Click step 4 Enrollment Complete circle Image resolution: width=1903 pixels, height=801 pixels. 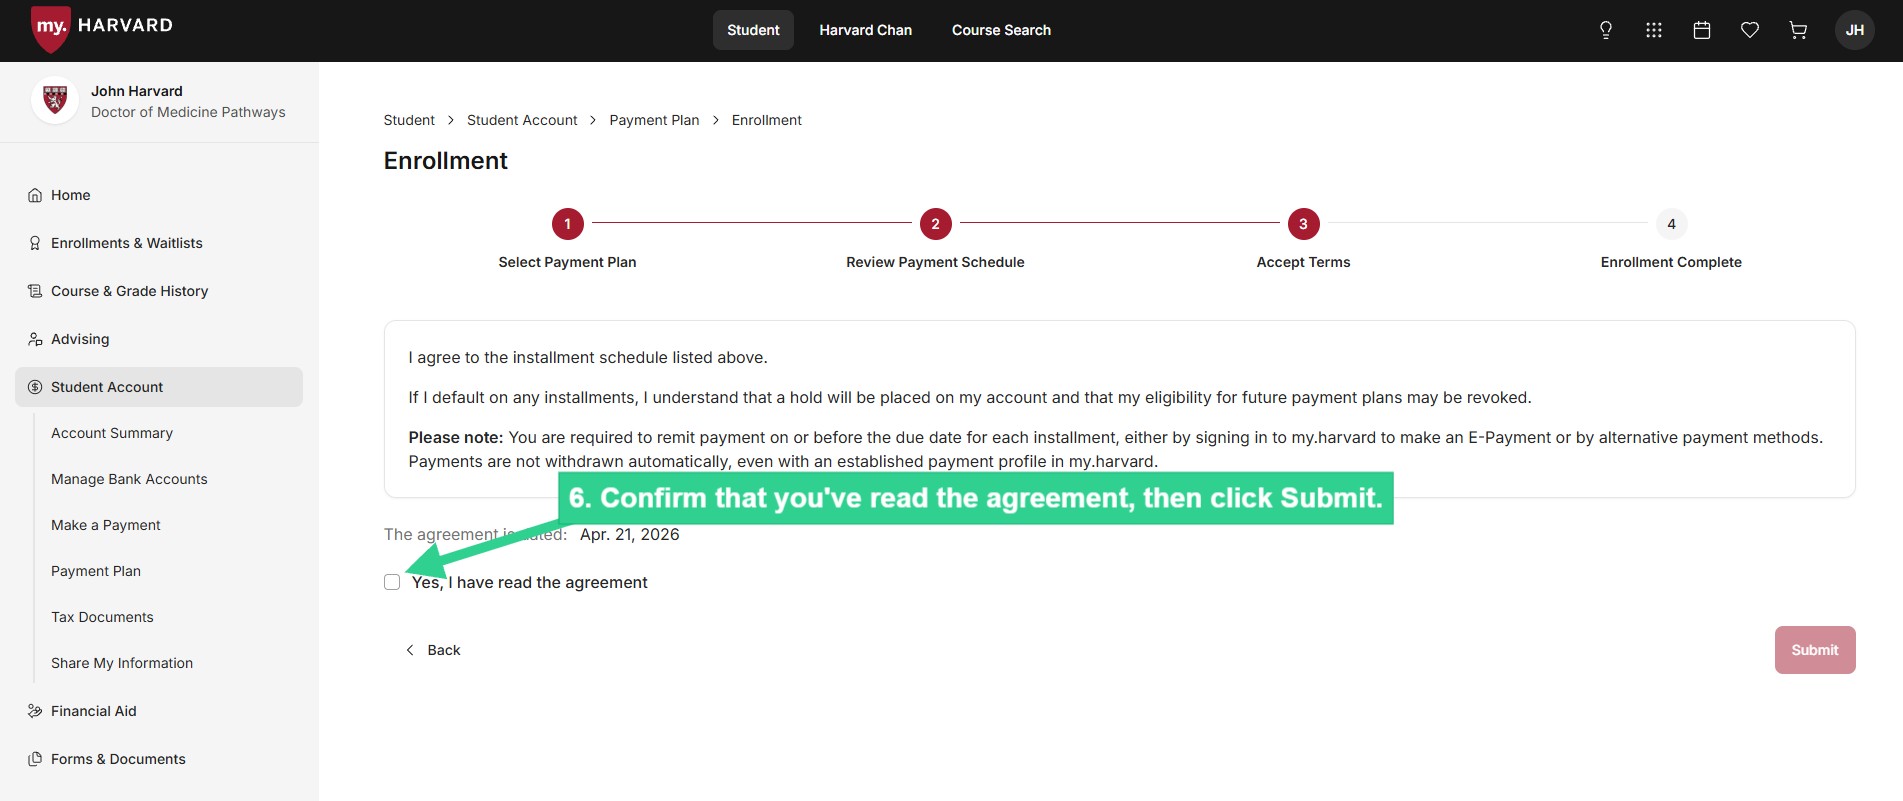(1671, 224)
